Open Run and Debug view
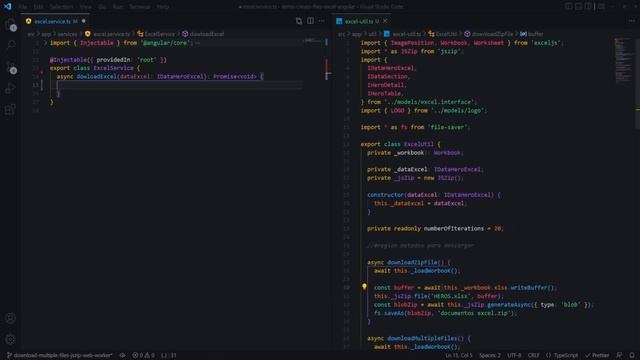Viewport: 640px width, 360px height. [x=11, y=88]
